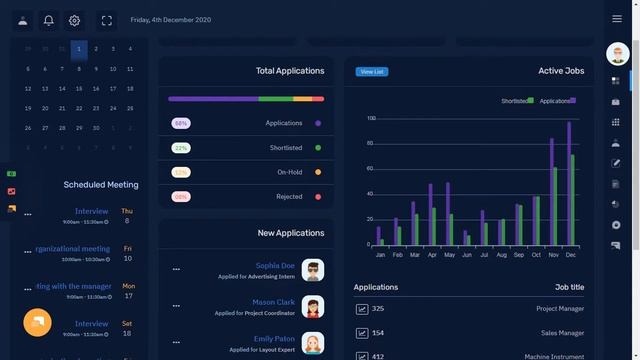
Task: Open Sophia Doe's applicant name link
Action: [x=275, y=266]
